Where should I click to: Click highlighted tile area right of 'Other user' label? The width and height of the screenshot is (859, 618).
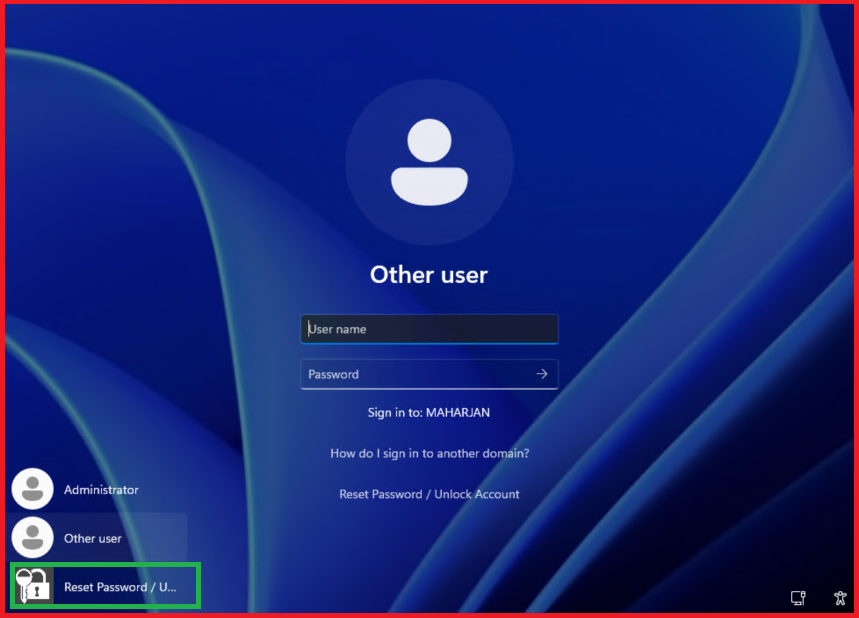[155, 538]
